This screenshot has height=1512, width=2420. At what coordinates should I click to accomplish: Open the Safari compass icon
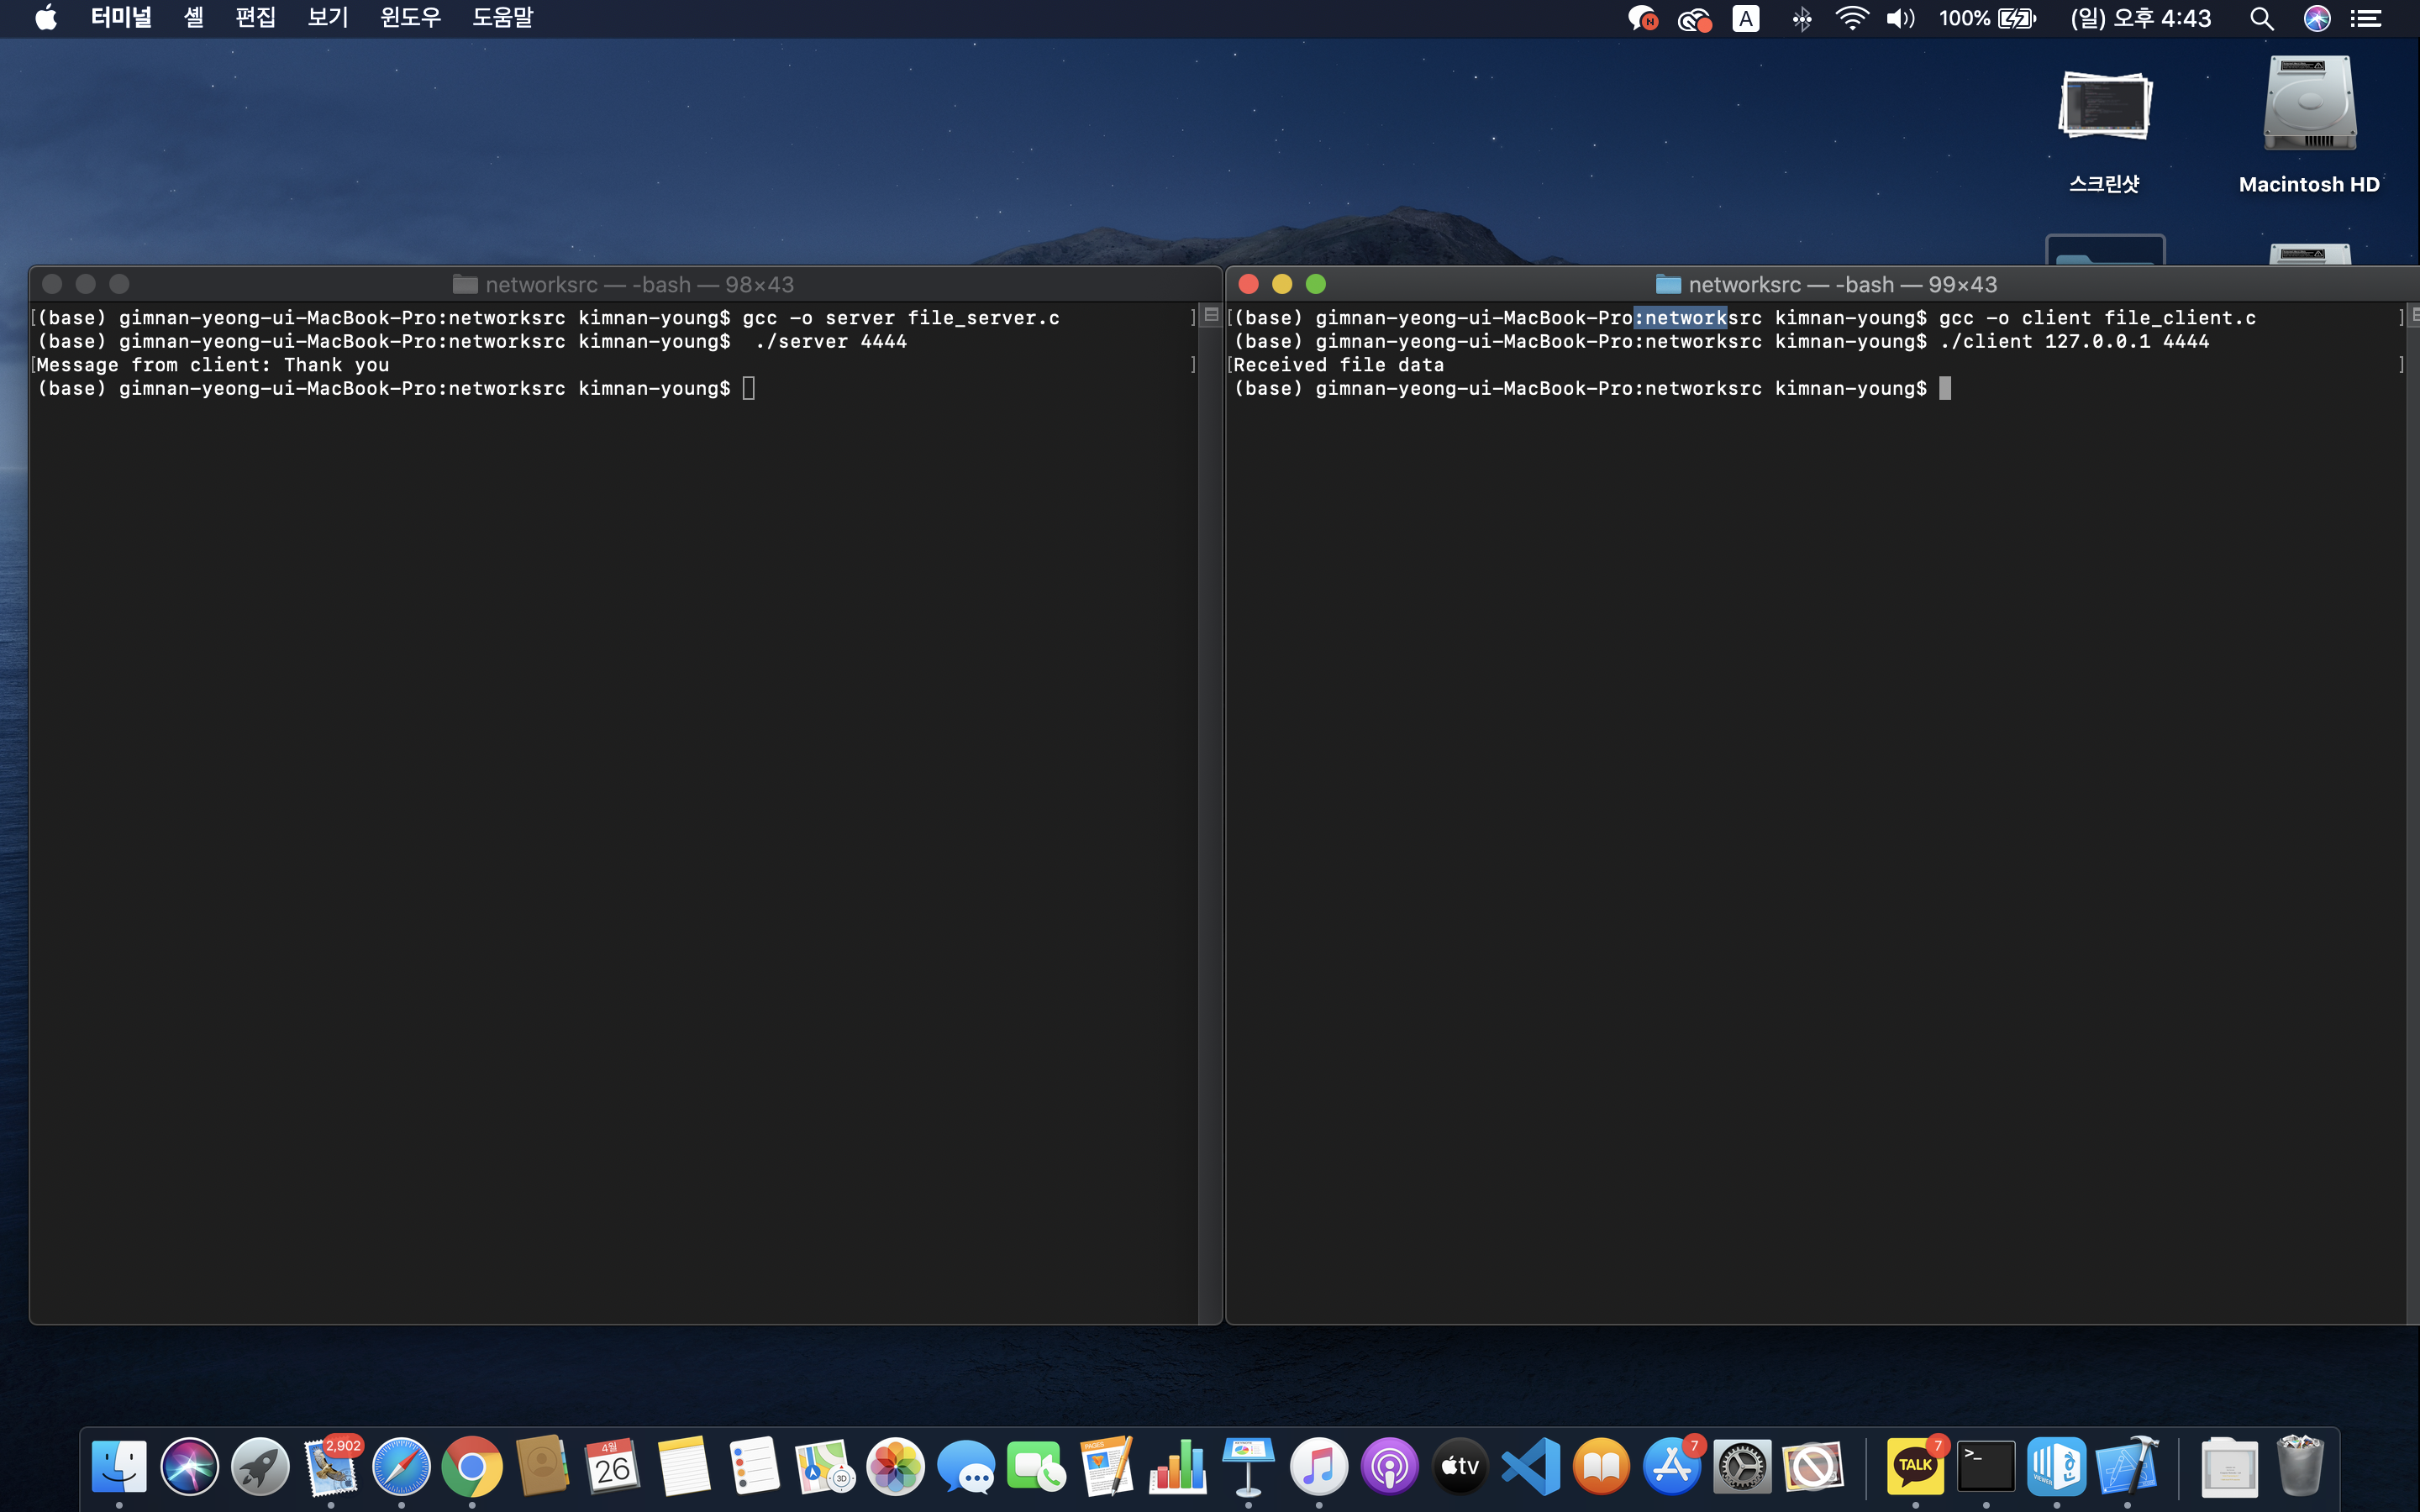(x=401, y=1466)
